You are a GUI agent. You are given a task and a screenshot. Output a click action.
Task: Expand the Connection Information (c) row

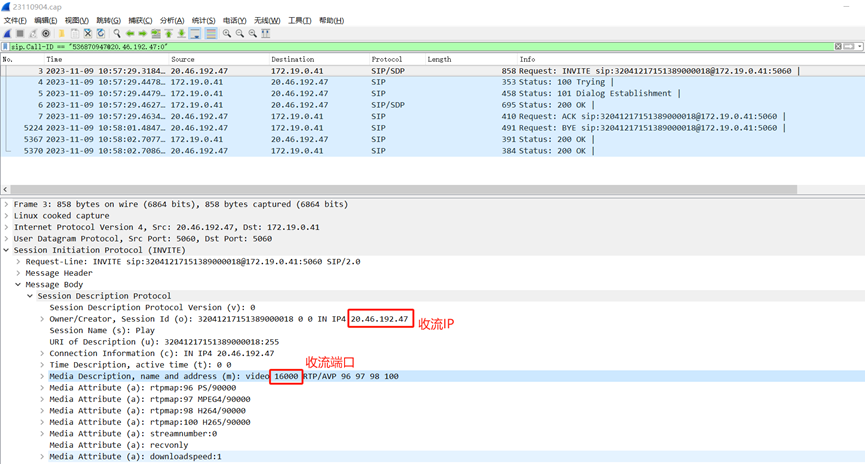42,354
